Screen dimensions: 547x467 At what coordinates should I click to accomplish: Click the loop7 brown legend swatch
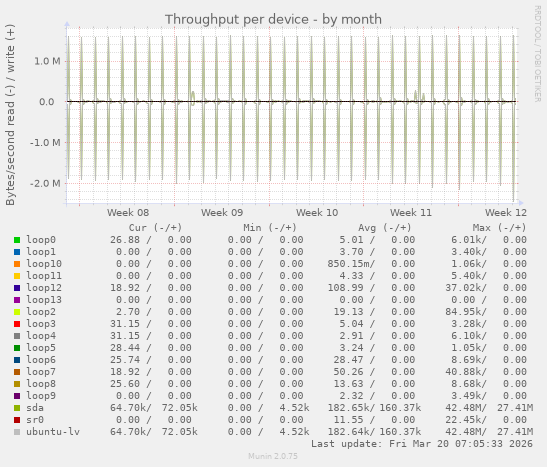coord(17,372)
